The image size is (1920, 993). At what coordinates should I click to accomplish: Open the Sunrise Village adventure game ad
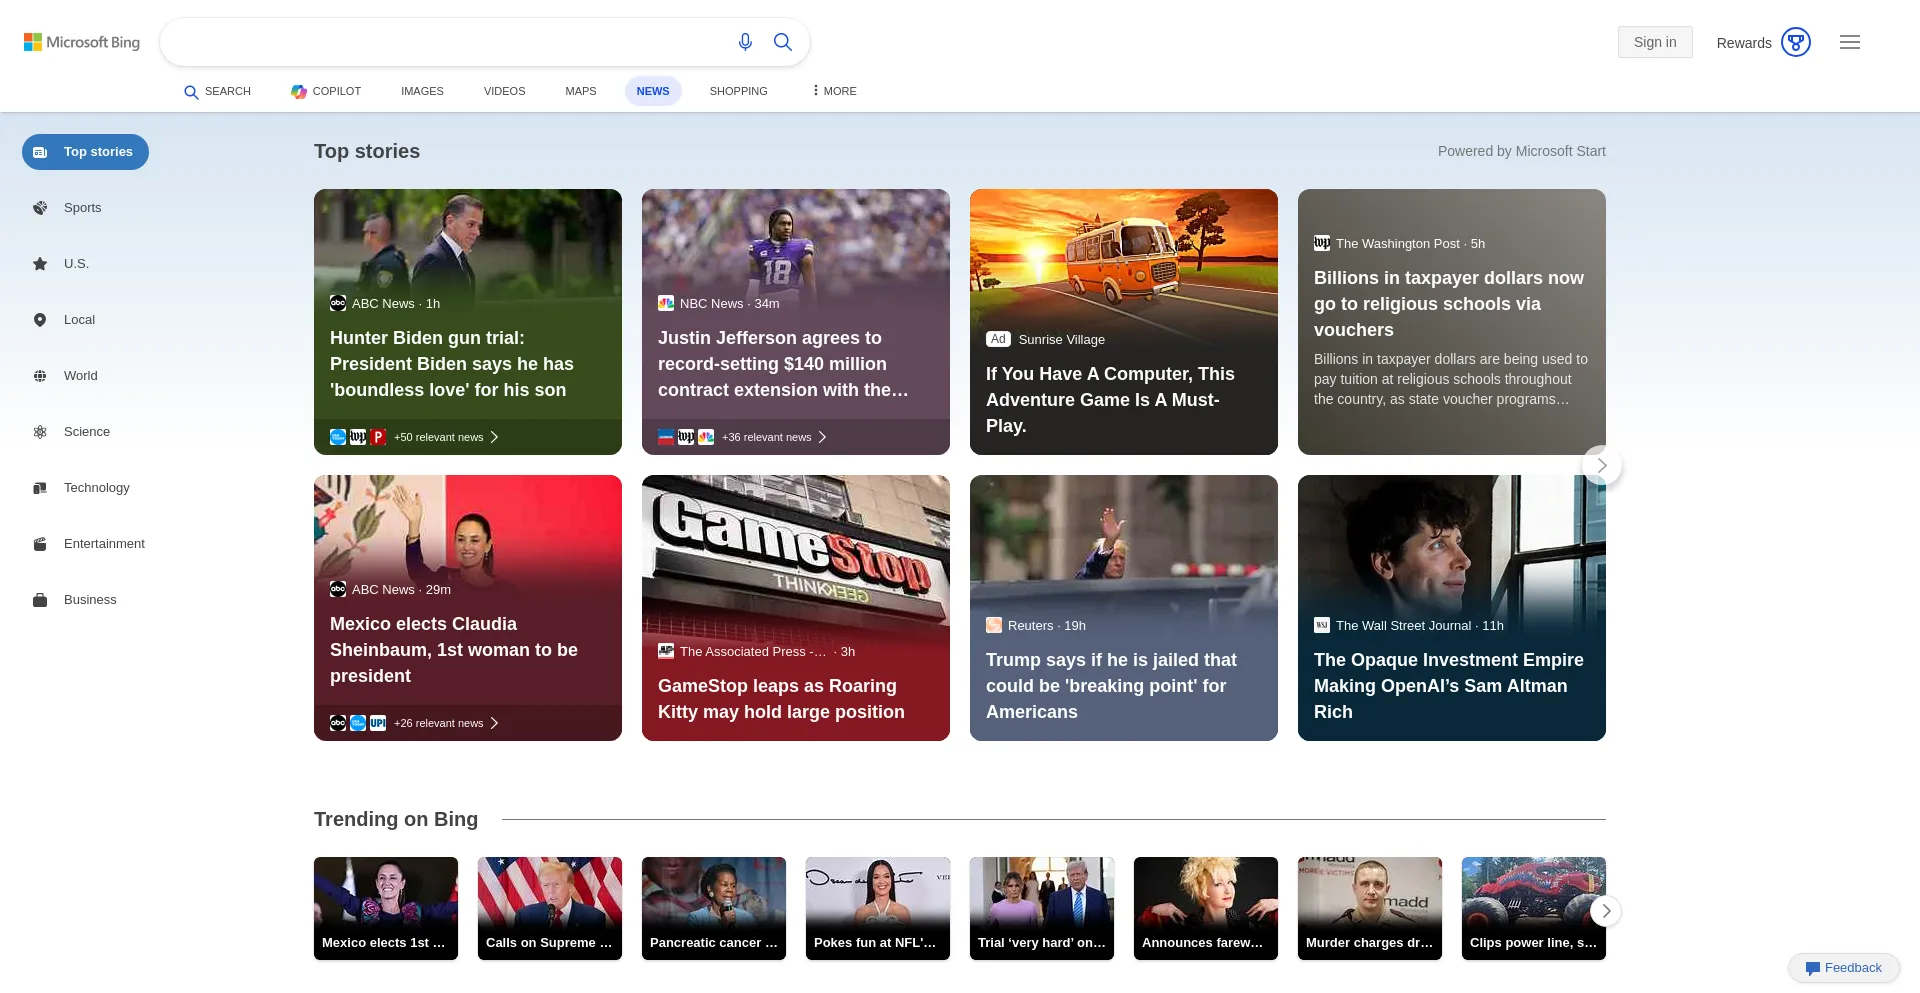1124,322
